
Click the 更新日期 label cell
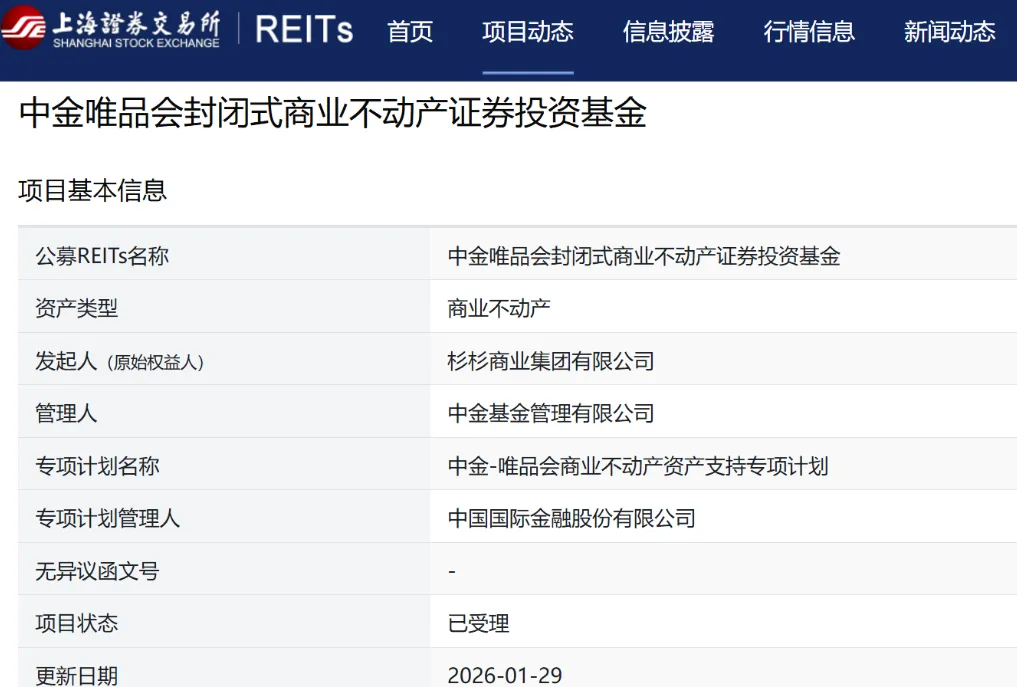[224, 668]
